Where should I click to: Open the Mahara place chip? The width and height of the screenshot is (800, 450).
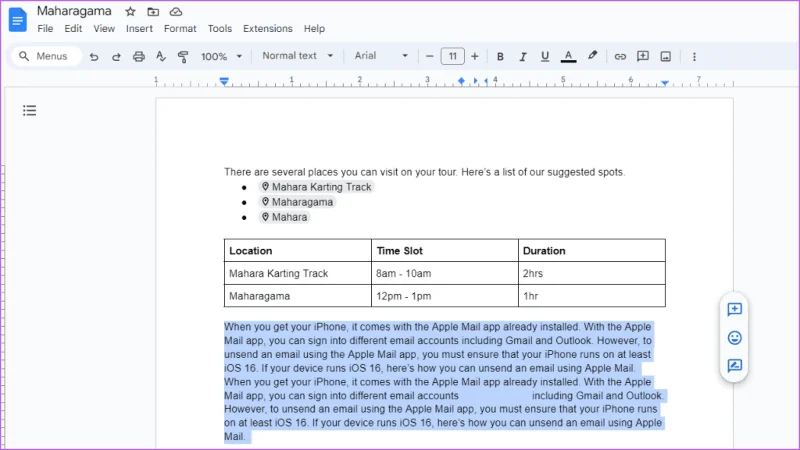tap(284, 217)
